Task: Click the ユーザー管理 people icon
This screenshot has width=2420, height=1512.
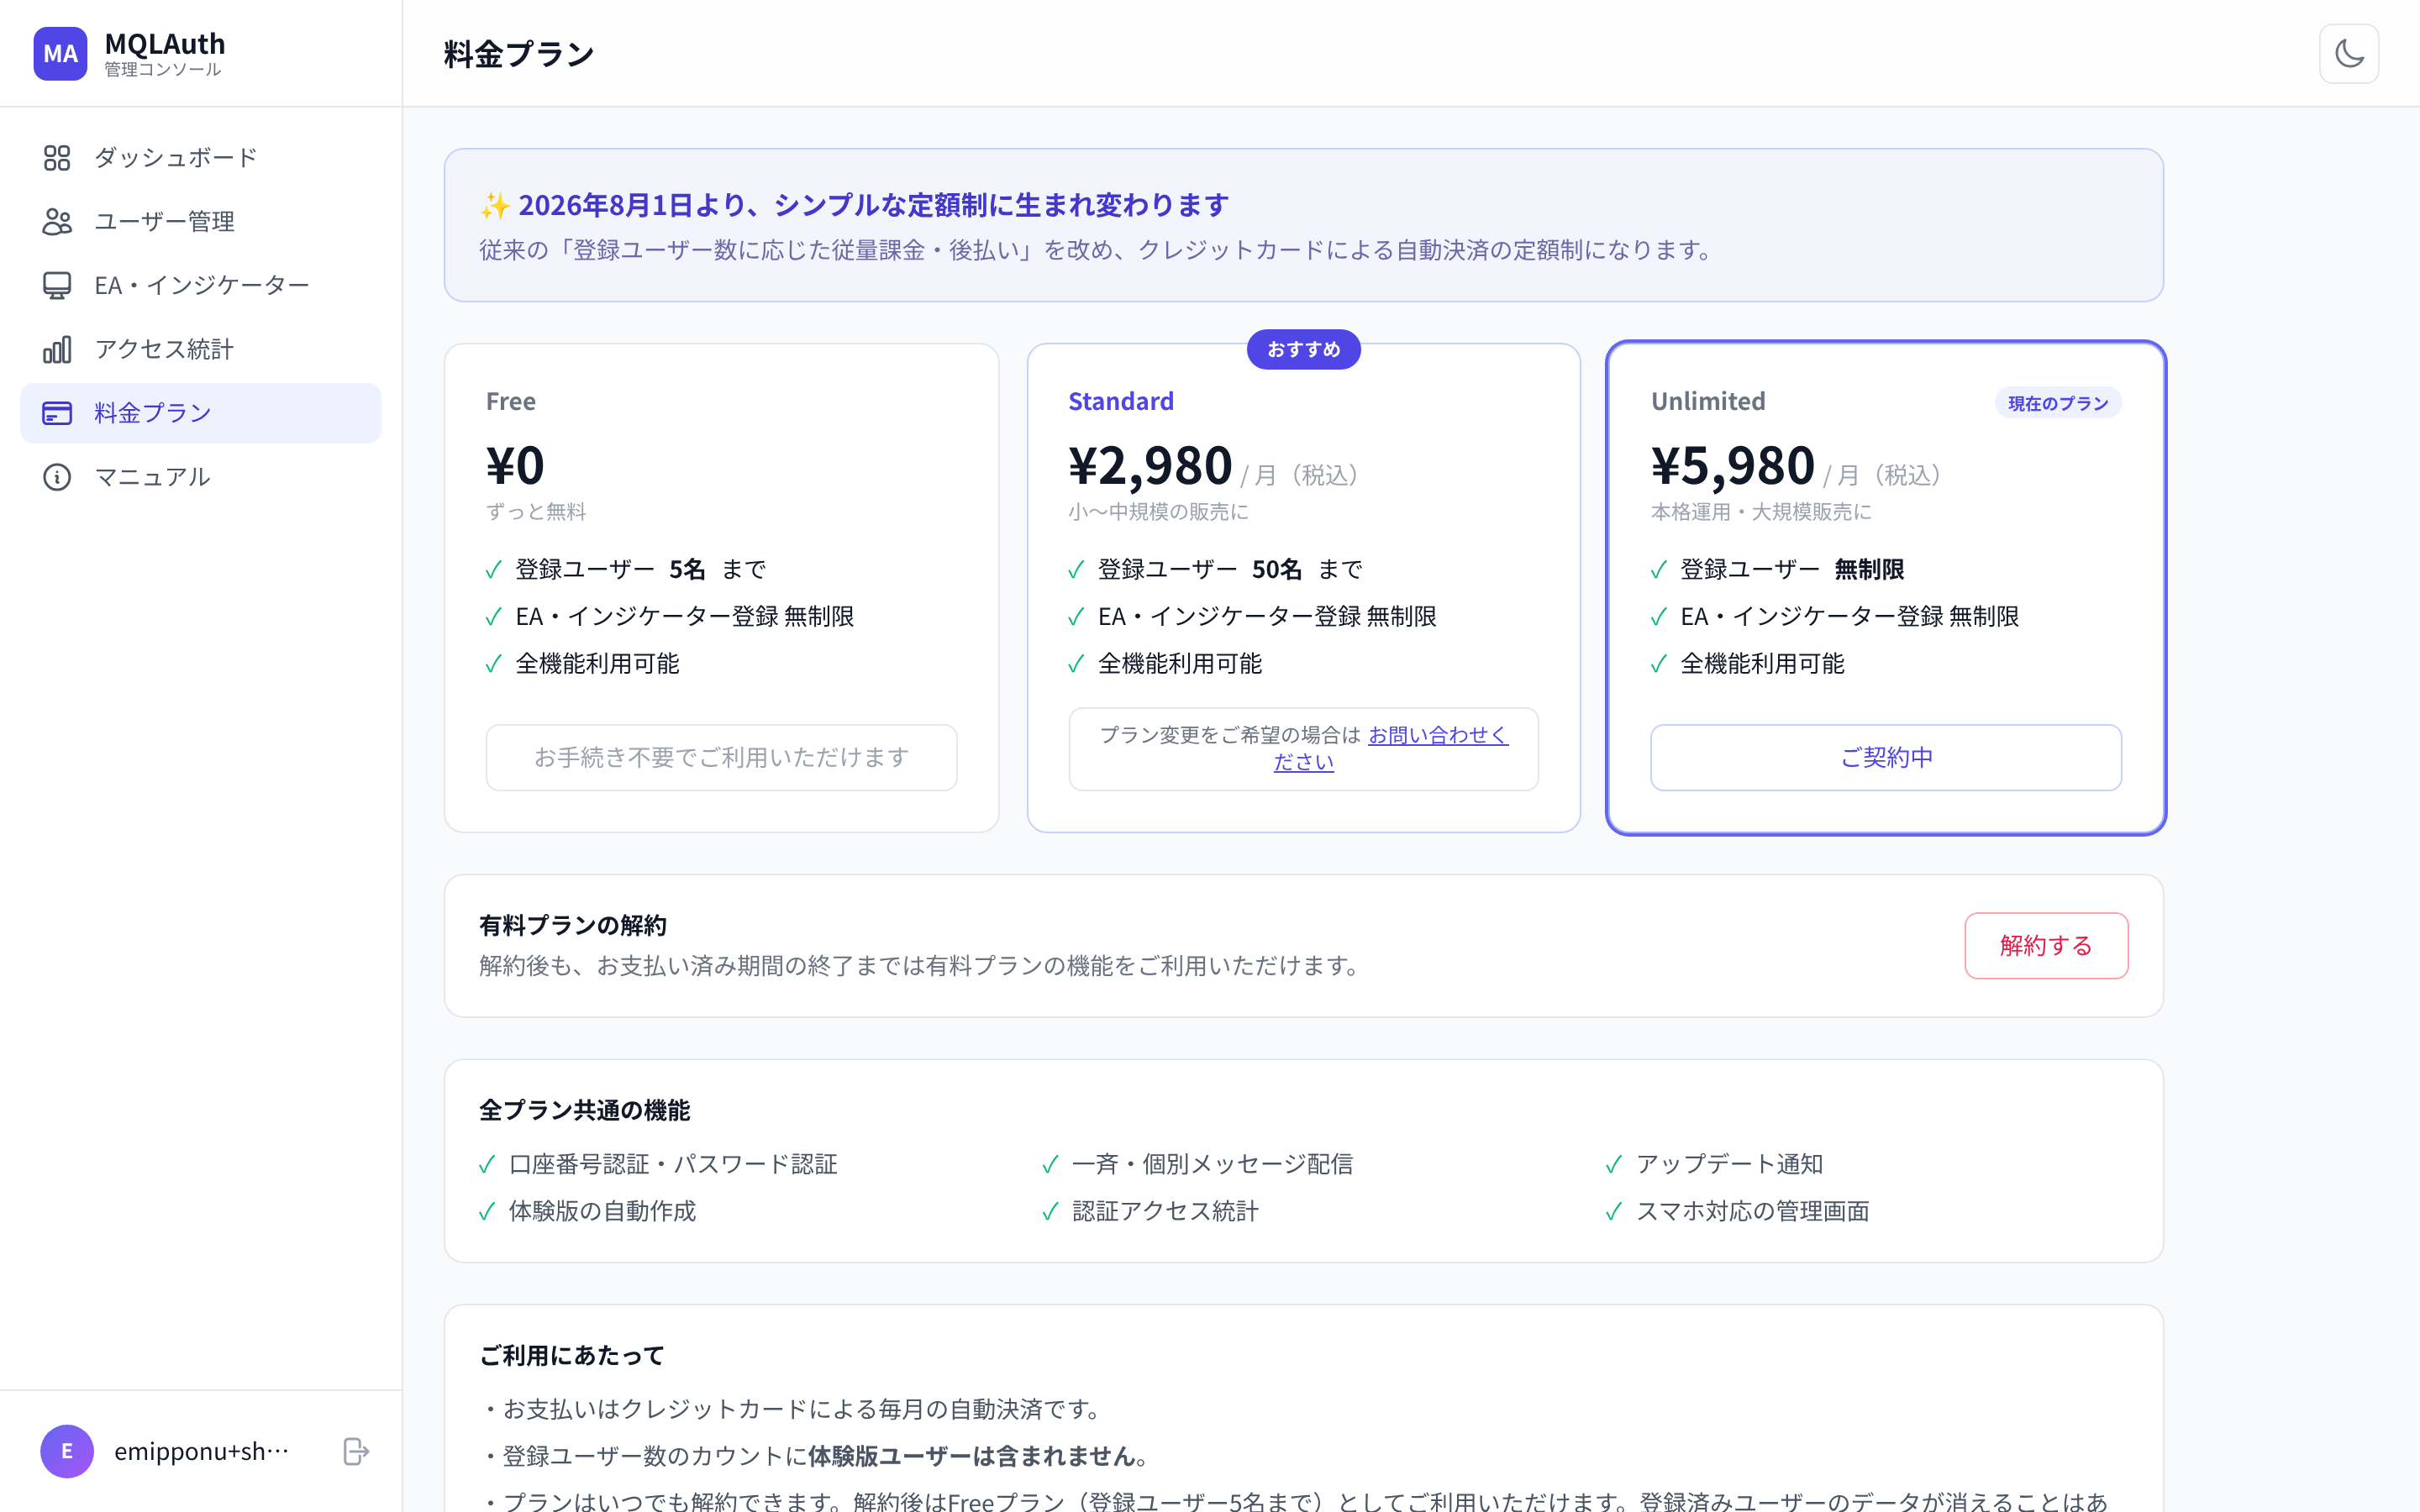Action: pos(57,221)
